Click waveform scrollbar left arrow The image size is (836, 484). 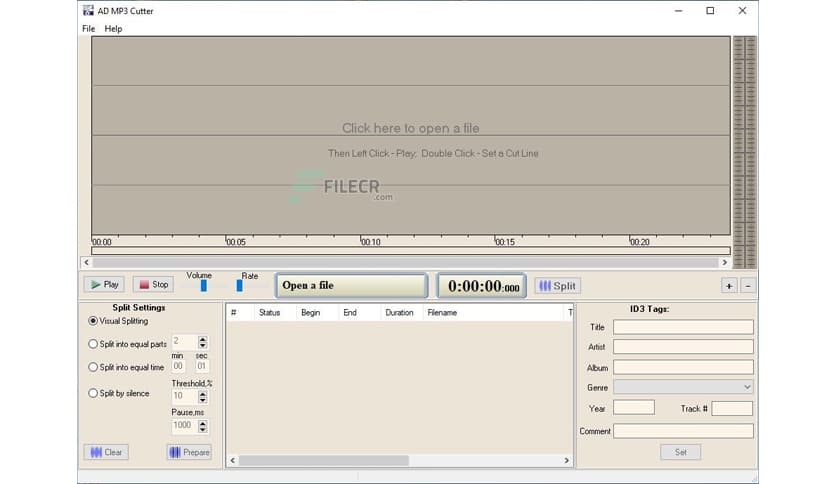(86, 262)
